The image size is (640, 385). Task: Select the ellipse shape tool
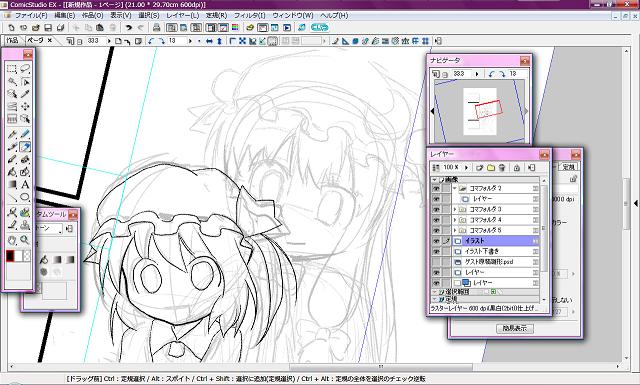coord(25,197)
